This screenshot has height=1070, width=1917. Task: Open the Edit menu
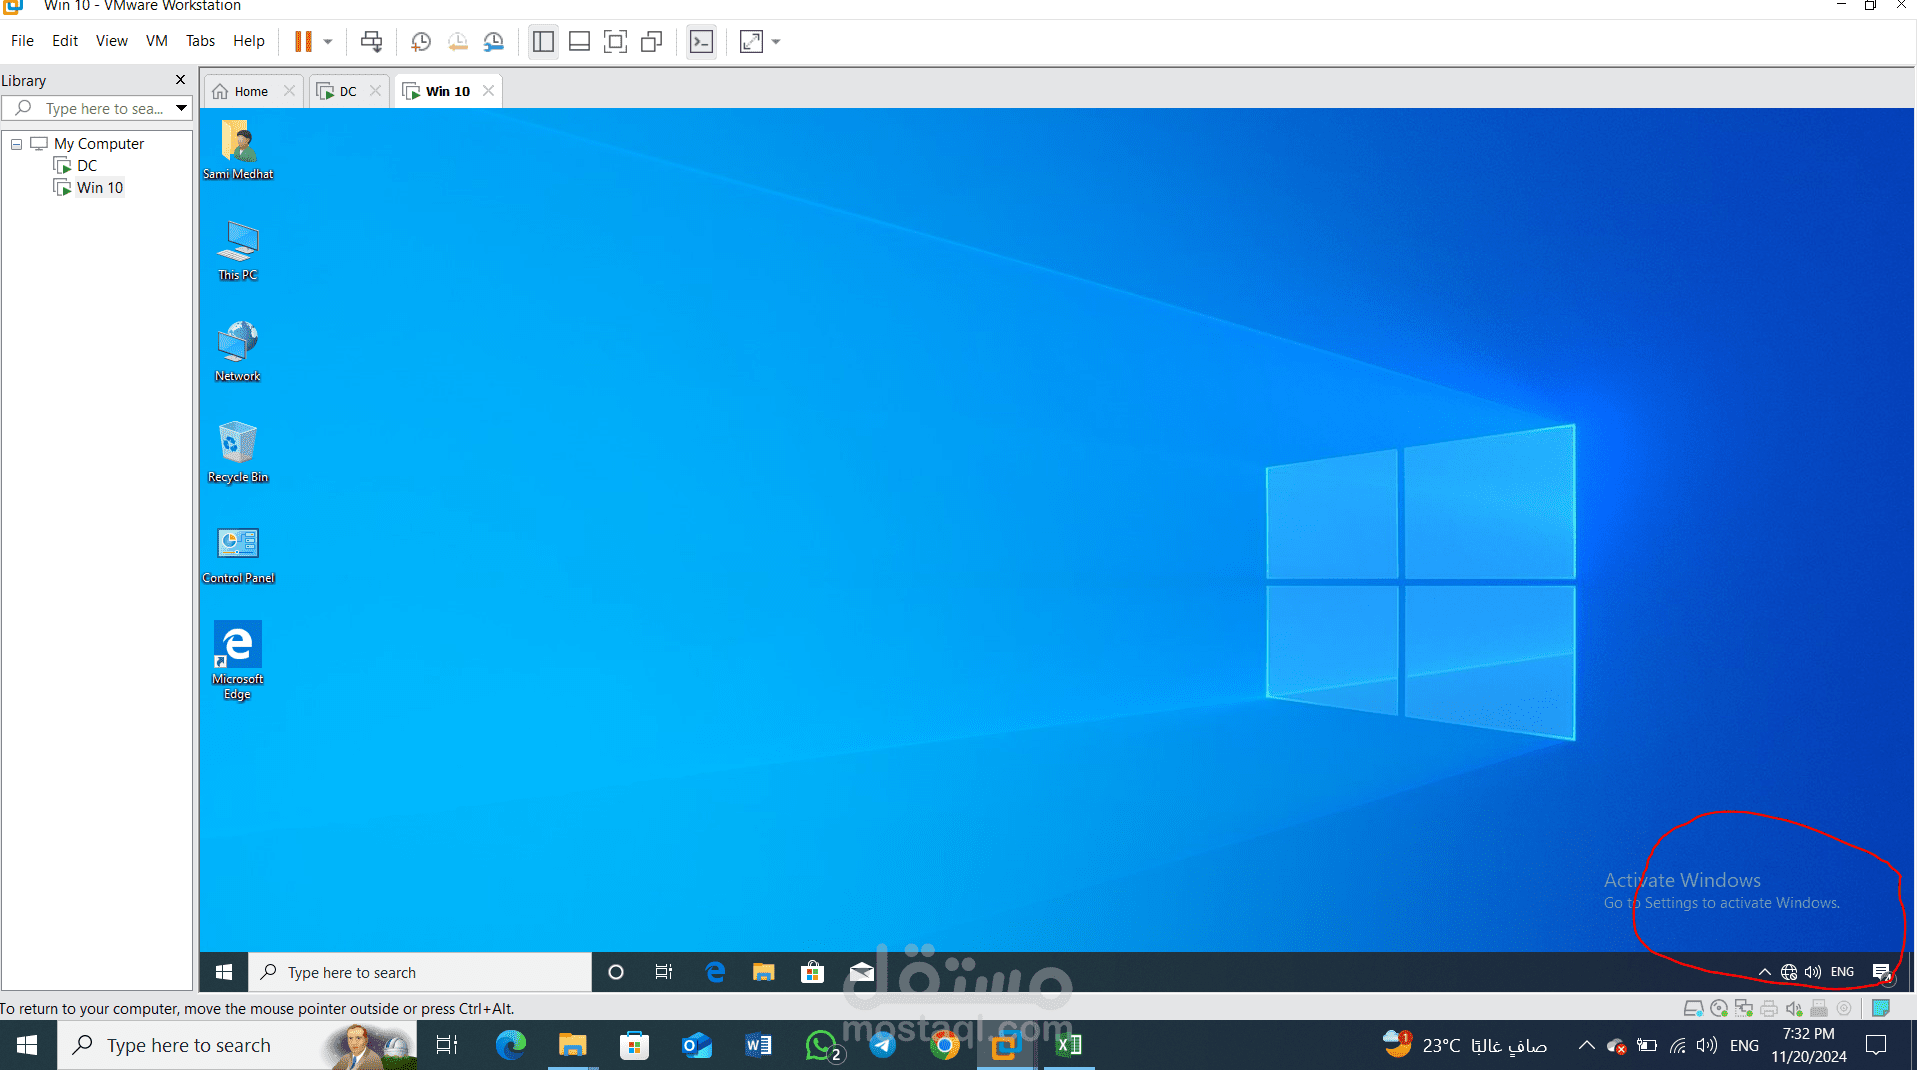coord(65,41)
